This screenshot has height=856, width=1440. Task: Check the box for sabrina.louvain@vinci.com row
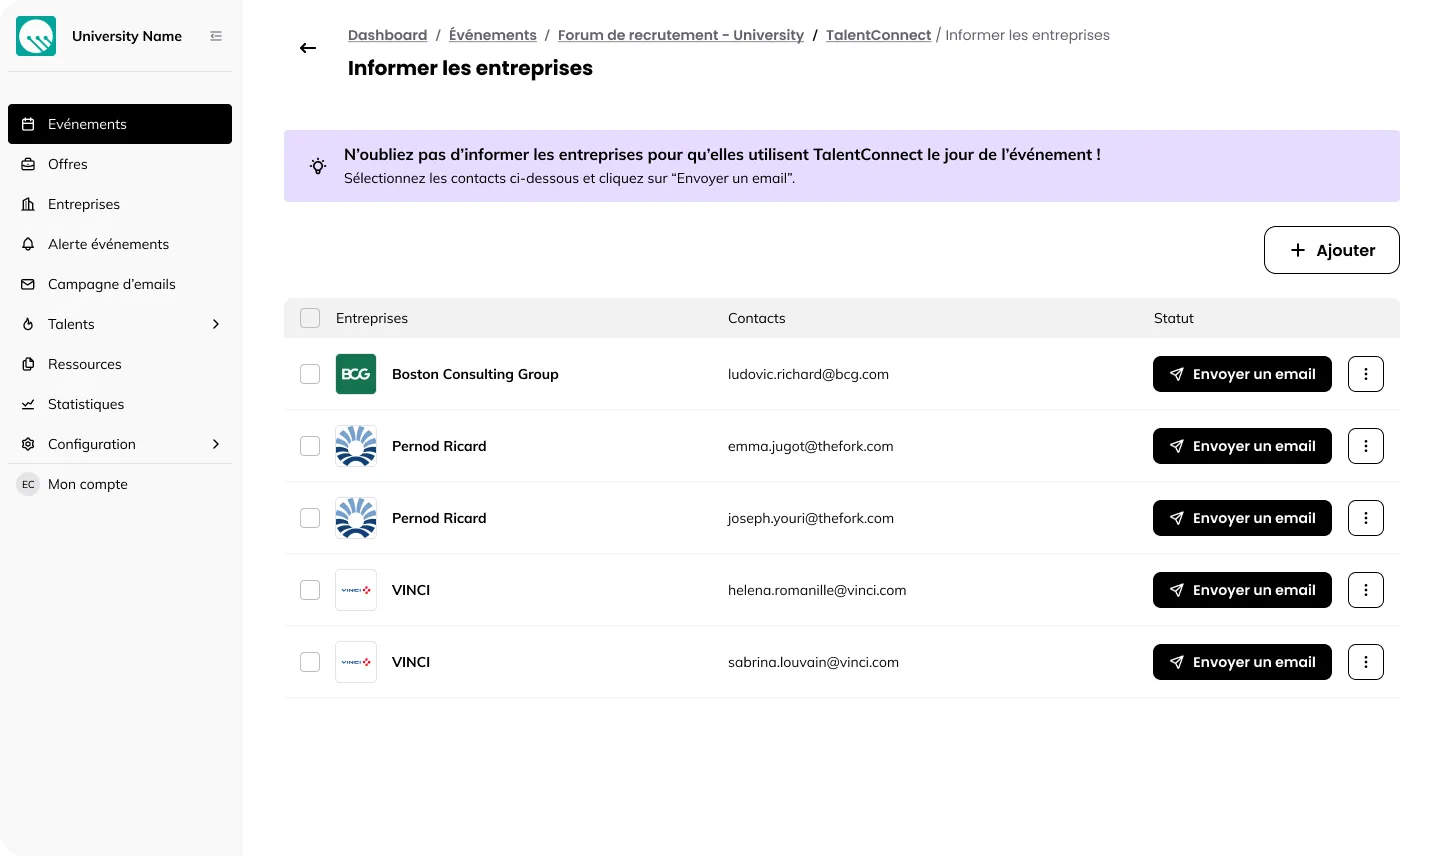310,662
